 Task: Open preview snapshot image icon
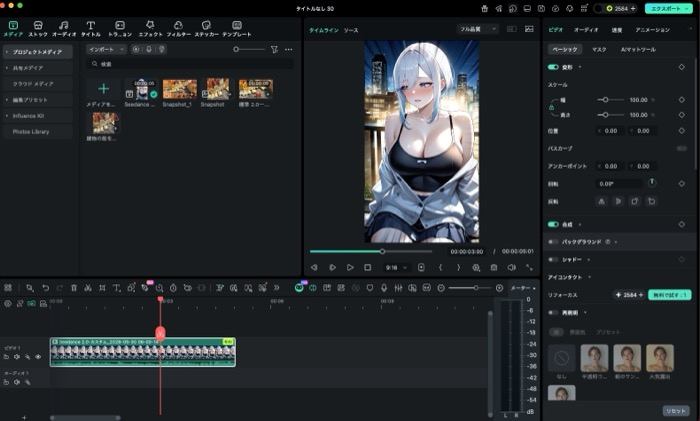tap(529, 29)
